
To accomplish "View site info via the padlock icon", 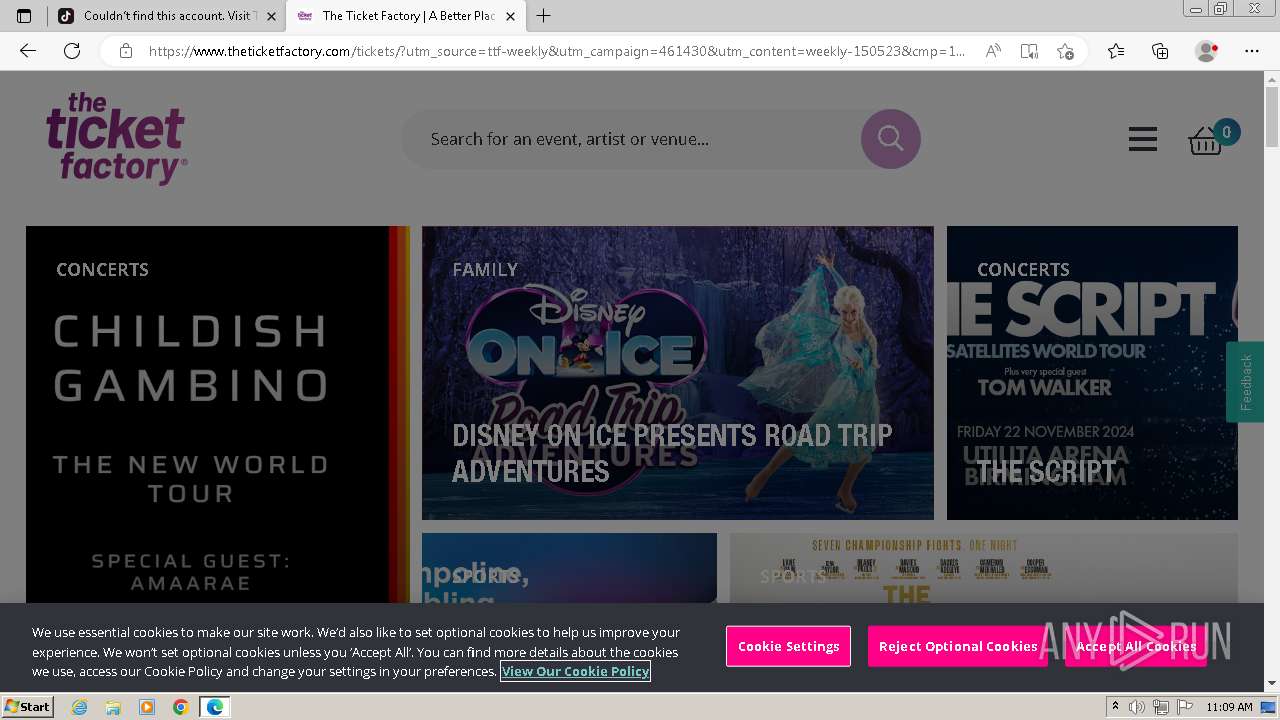I will 126,51.
